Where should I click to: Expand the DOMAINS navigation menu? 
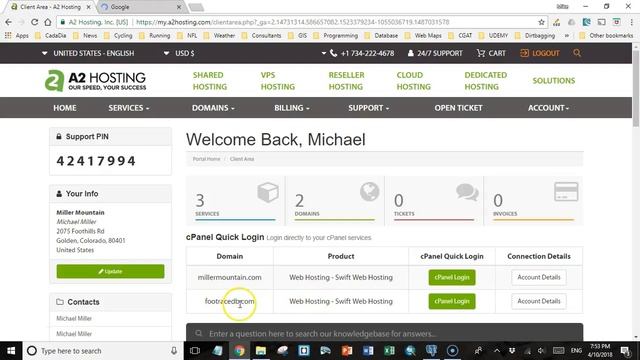click(x=213, y=108)
